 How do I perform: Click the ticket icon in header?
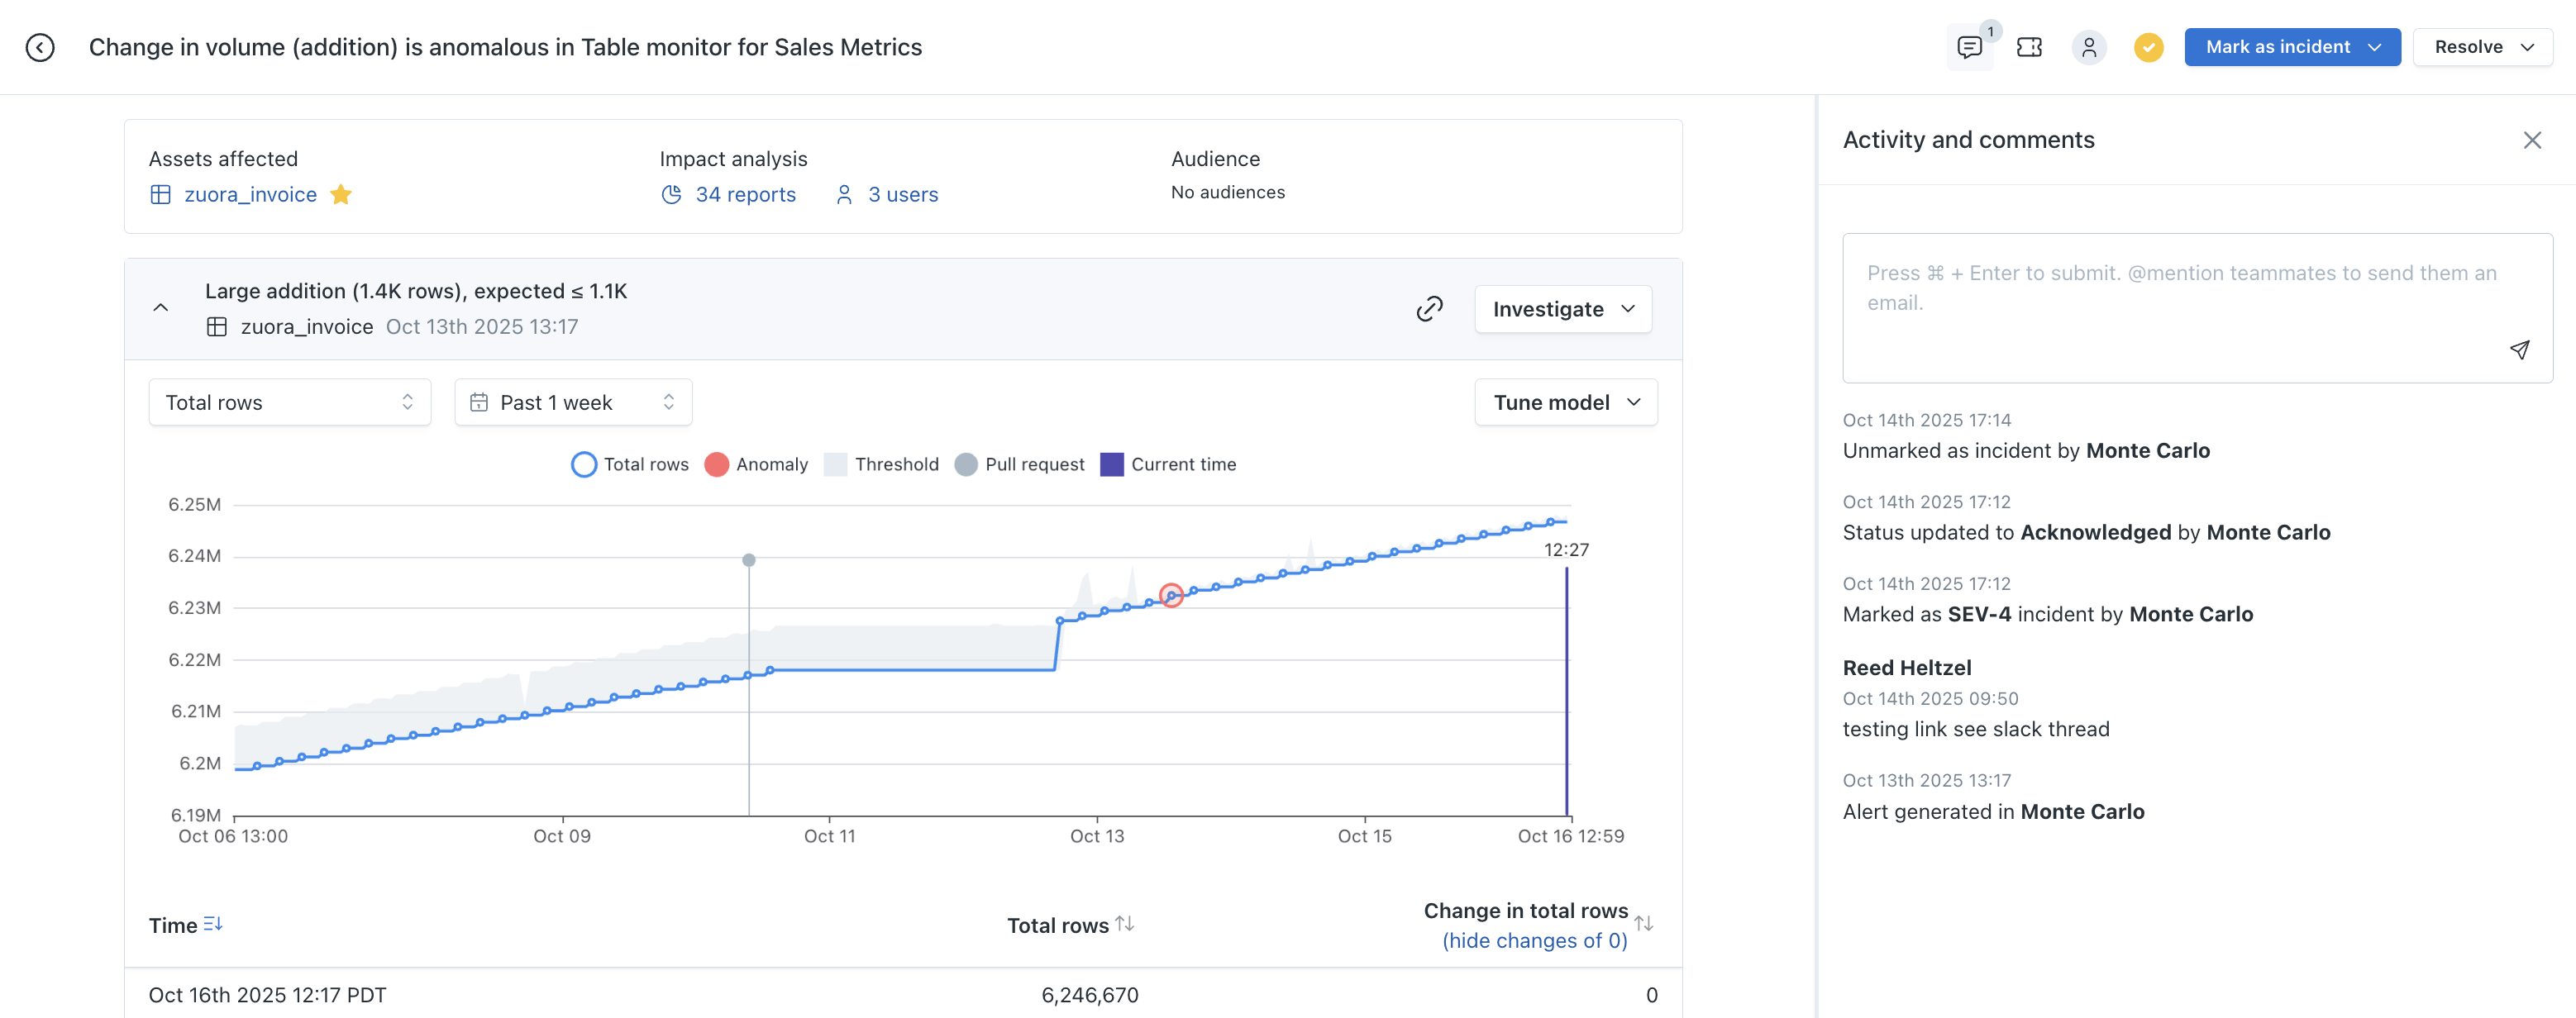coord(2029,47)
